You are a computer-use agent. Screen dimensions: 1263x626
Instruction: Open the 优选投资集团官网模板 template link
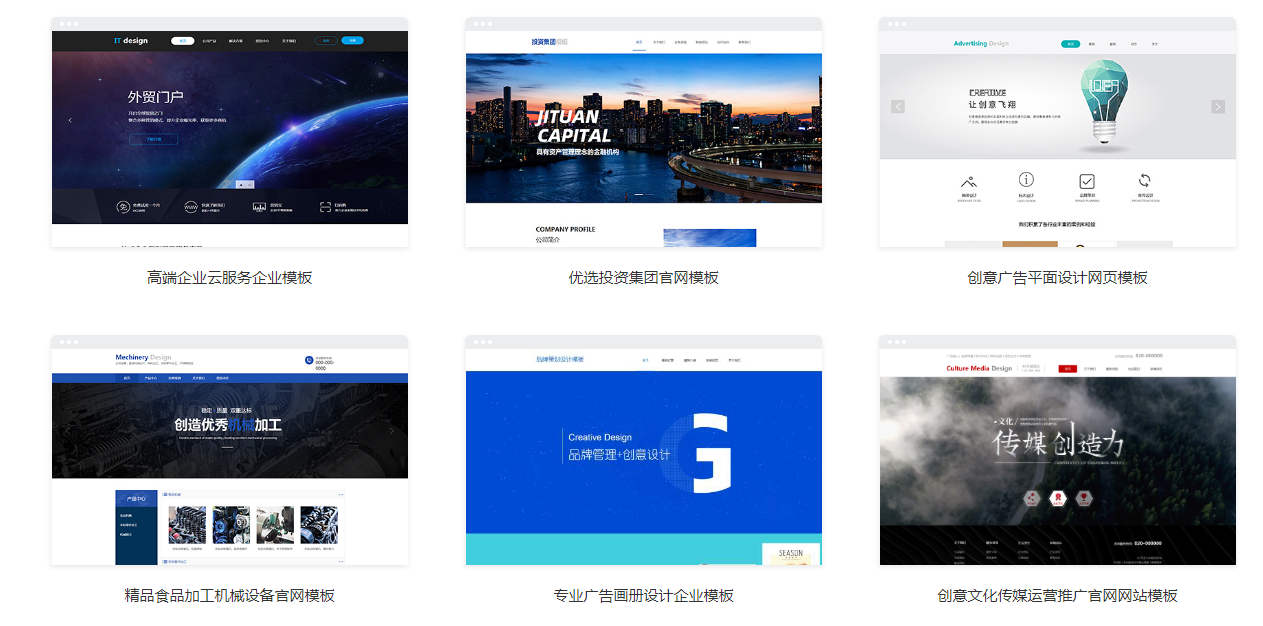point(643,277)
